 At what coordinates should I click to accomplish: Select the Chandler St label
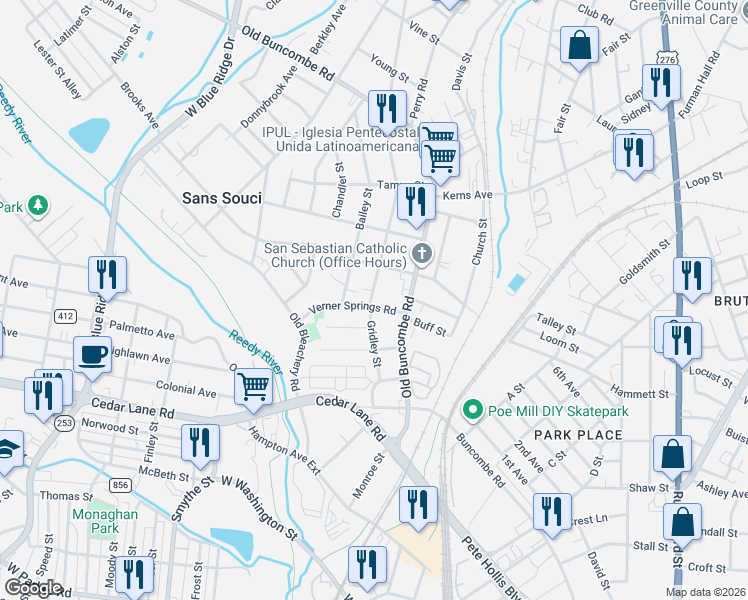point(338,190)
